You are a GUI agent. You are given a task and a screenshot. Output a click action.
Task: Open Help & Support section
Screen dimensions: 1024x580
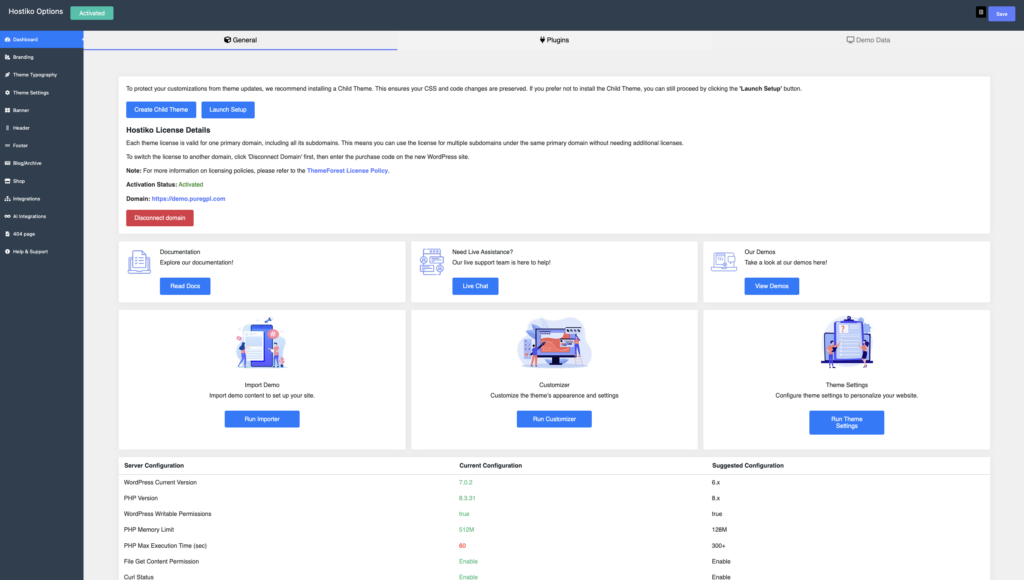(x=41, y=251)
